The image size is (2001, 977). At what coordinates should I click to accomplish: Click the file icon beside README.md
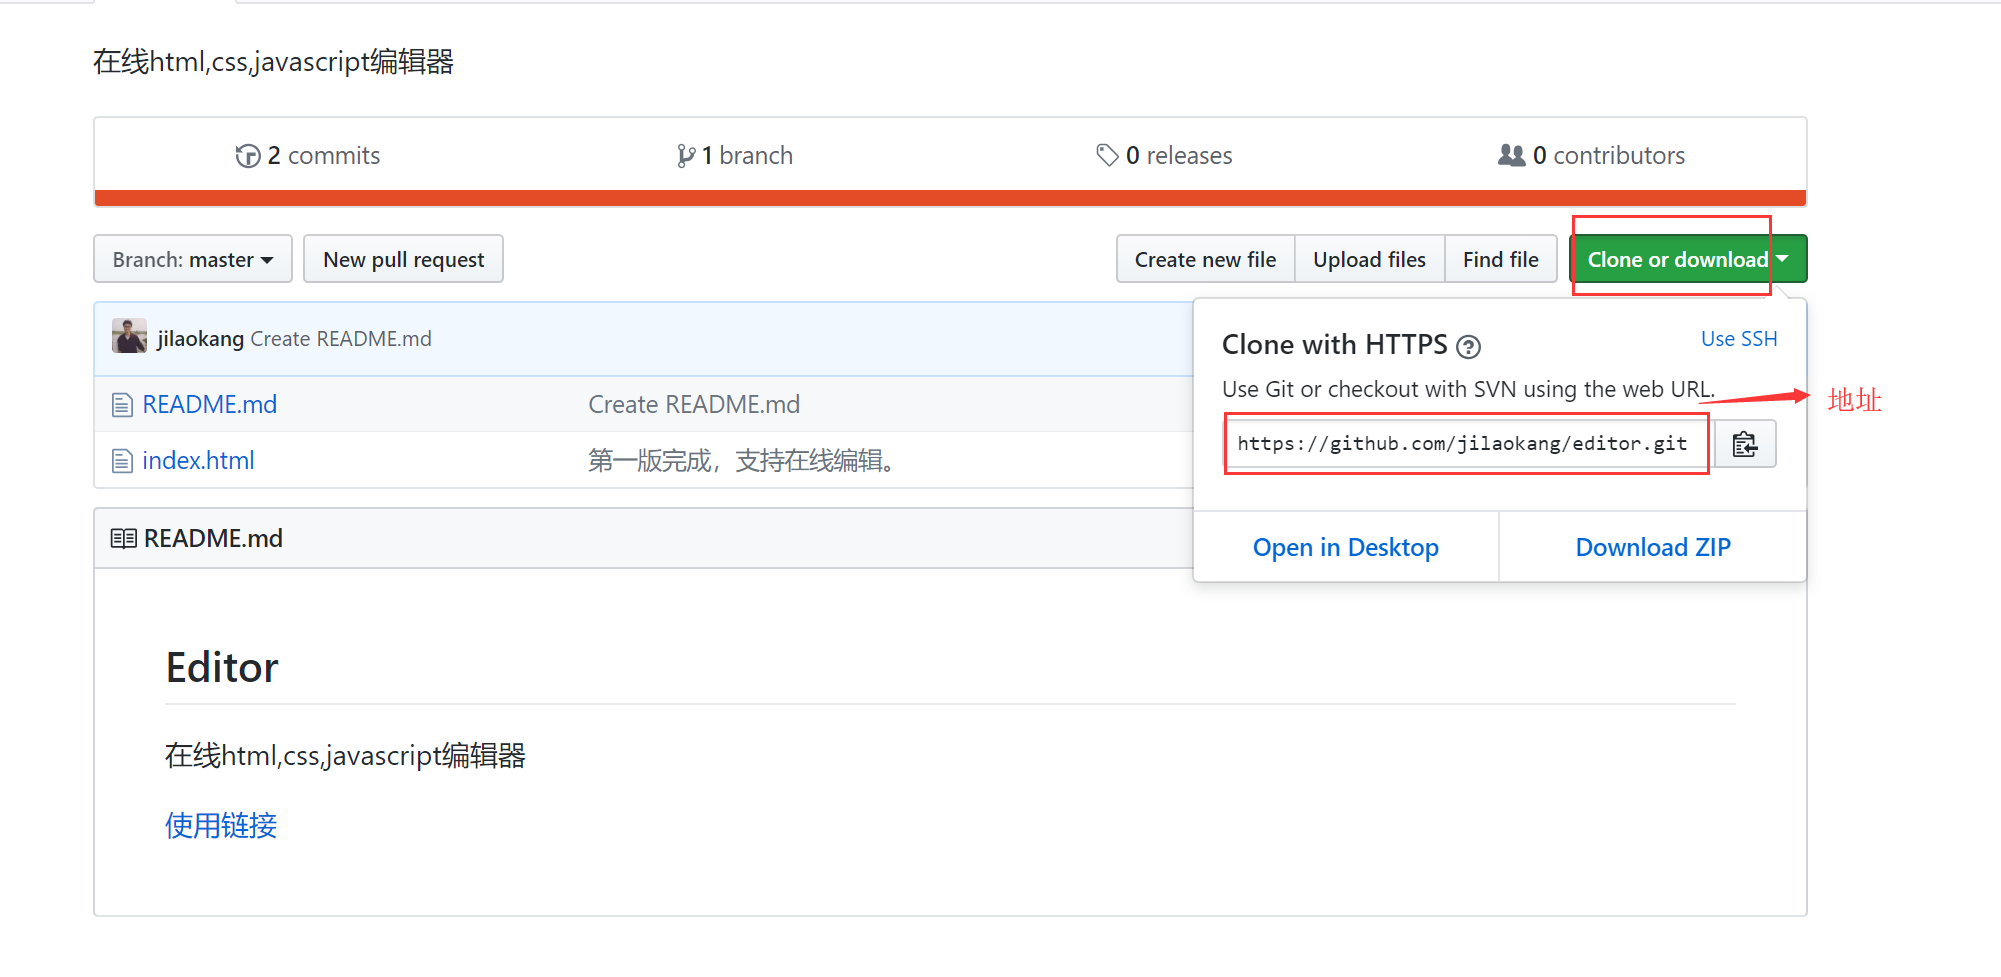[122, 405]
